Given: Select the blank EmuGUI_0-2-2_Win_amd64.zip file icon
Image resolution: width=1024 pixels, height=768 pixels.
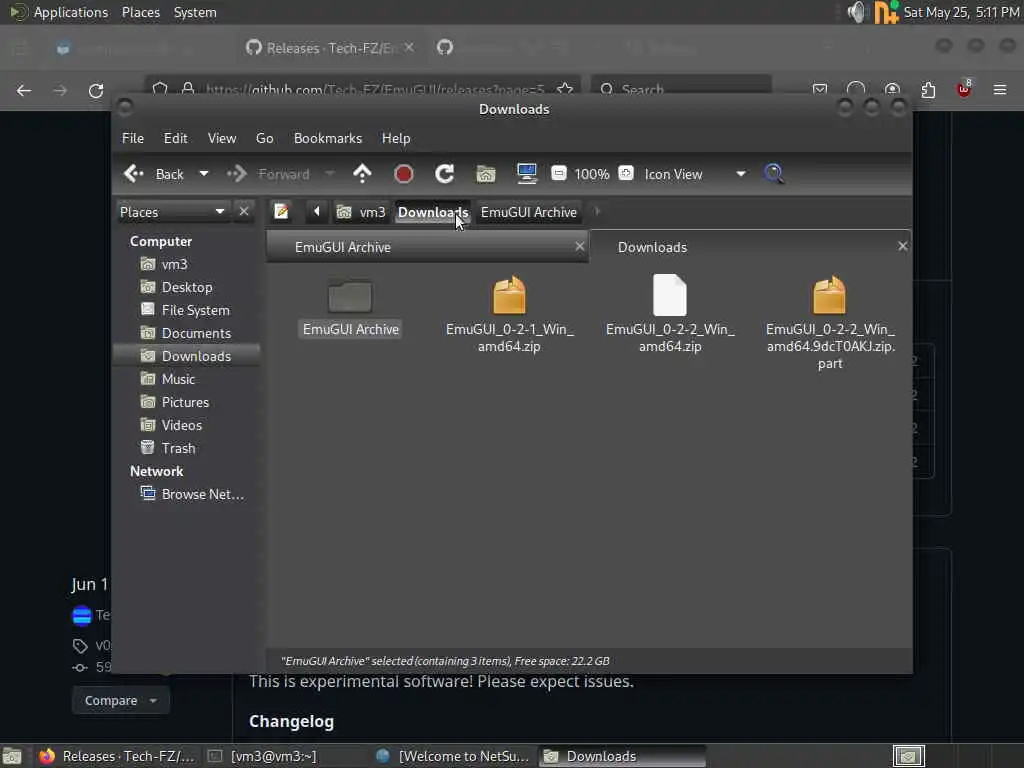Looking at the screenshot, I should click(x=669, y=295).
